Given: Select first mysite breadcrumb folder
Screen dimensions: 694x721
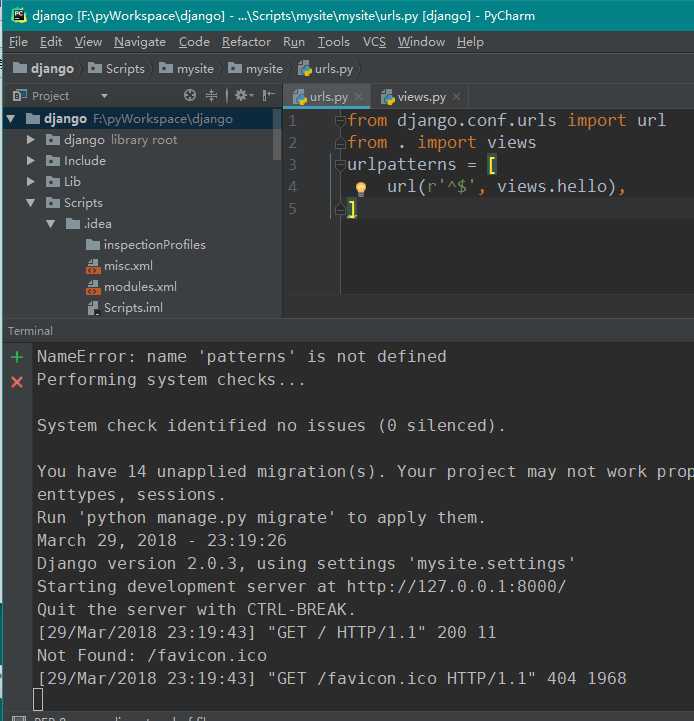Looking at the screenshot, I should pyautogui.click(x=186, y=69).
